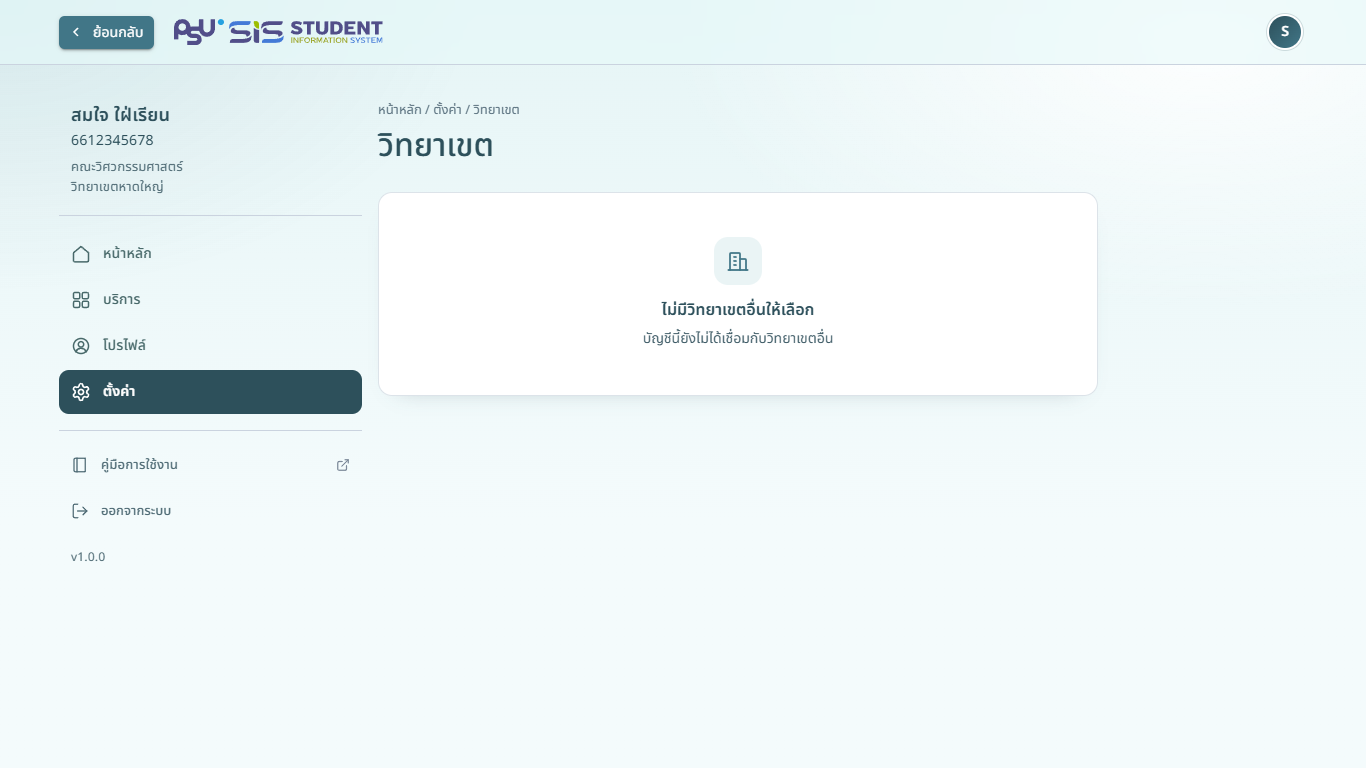Click the ย้อนกลับ back button
The image size is (1366, 768).
point(106,32)
